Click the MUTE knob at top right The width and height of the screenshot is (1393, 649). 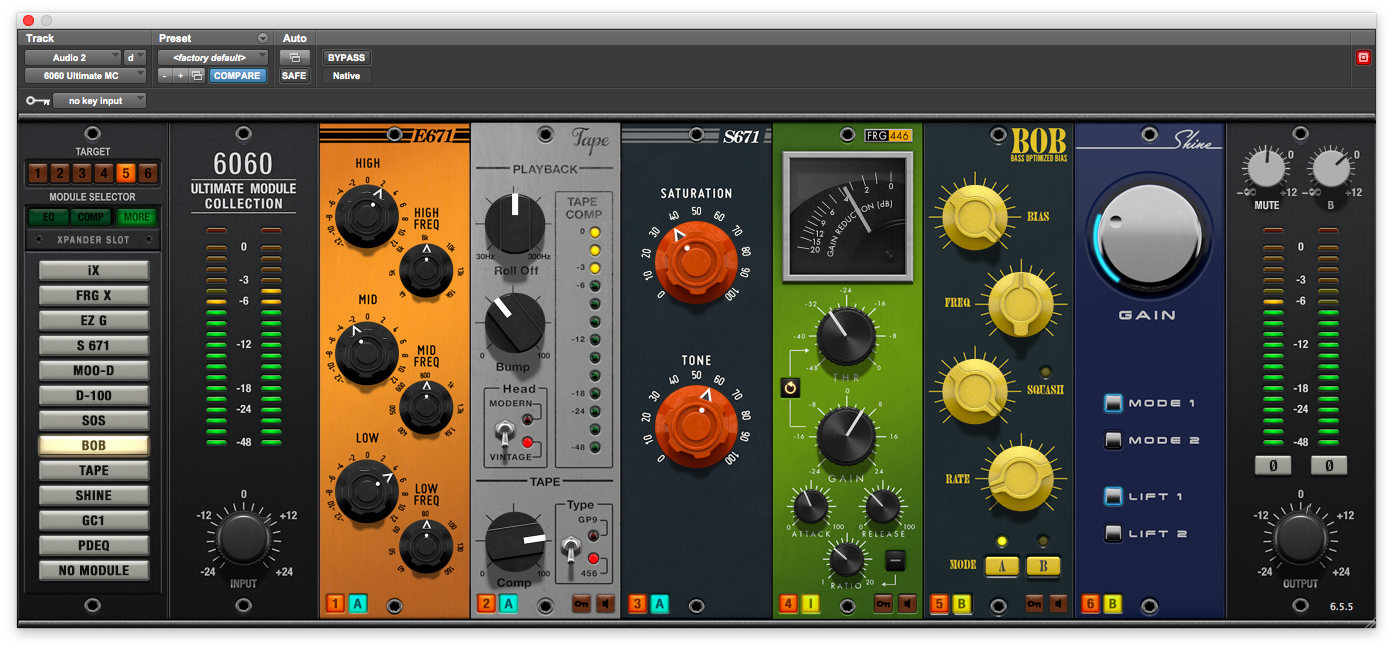(1266, 167)
